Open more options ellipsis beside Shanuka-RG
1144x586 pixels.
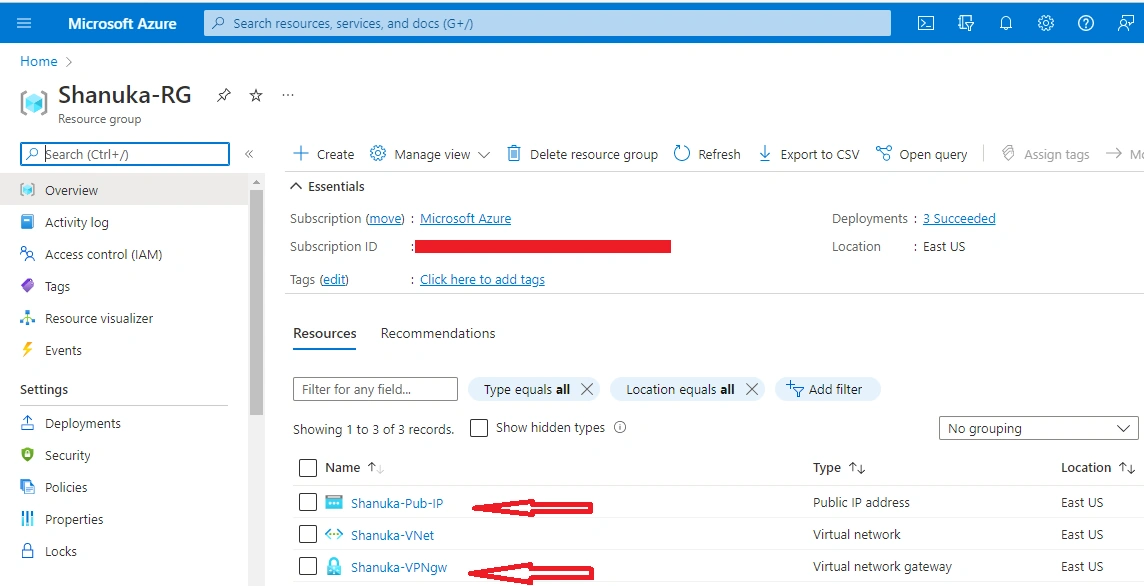click(x=288, y=95)
